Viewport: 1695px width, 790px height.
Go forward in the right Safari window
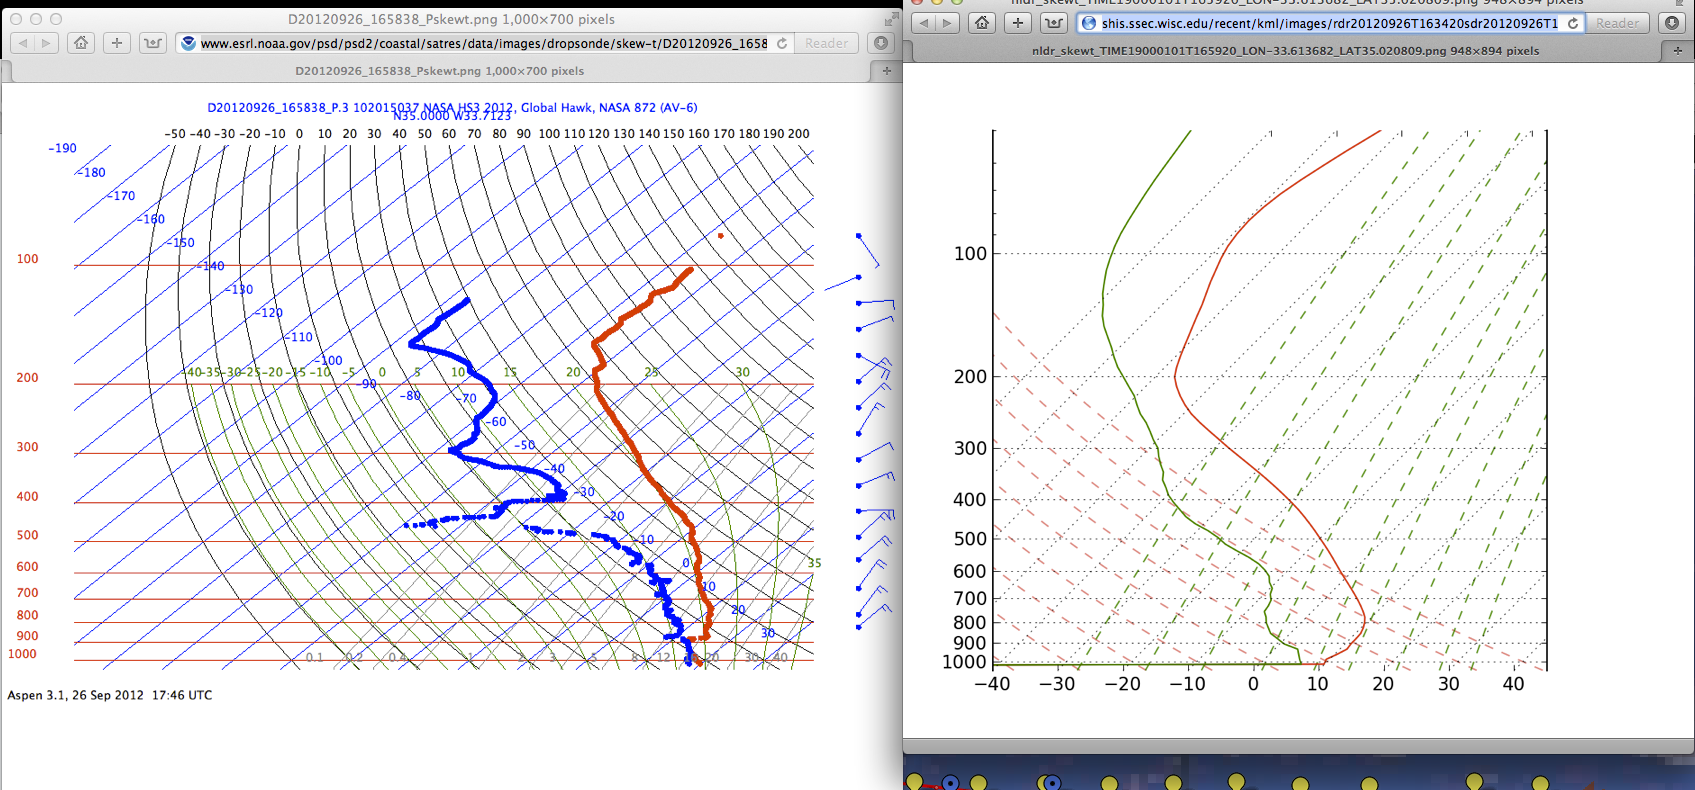pyautogui.click(x=946, y=23)
